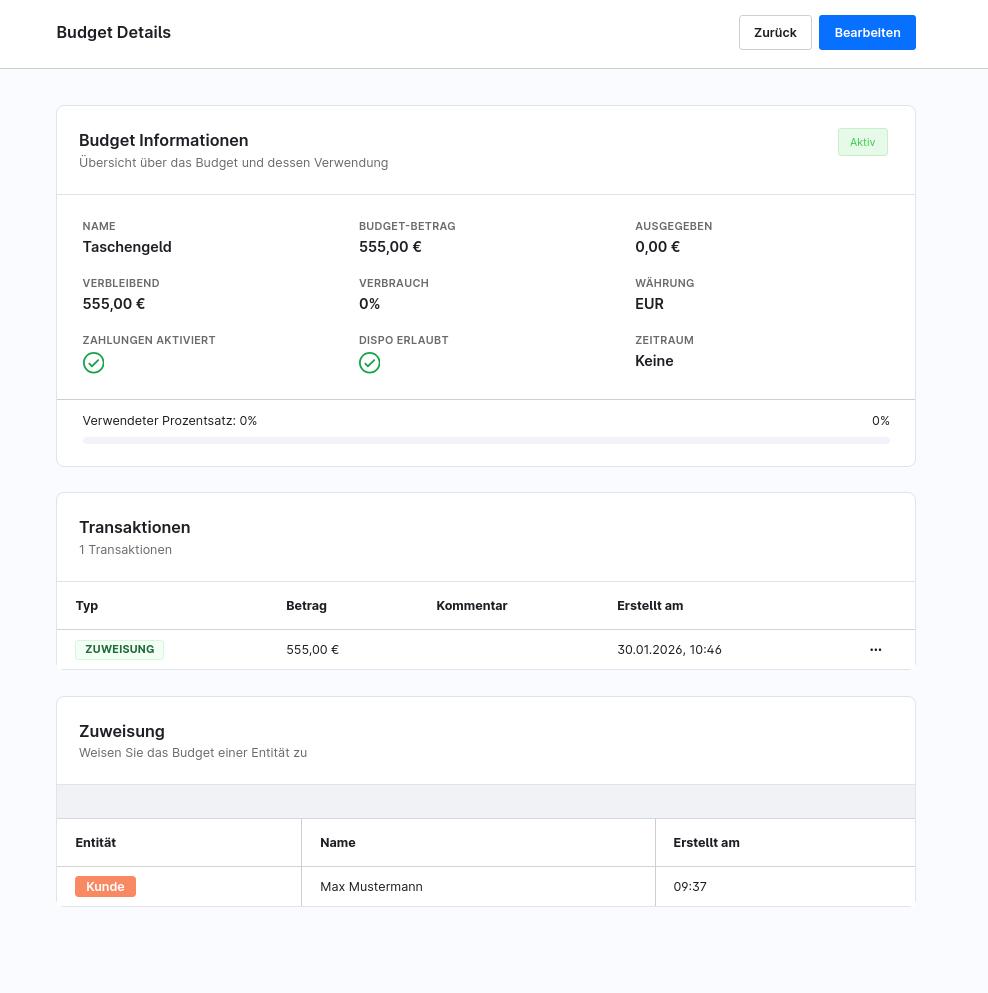Click the Budget Details page title
This screenshot has height=993, width=988.
click(x=114, y=32)
